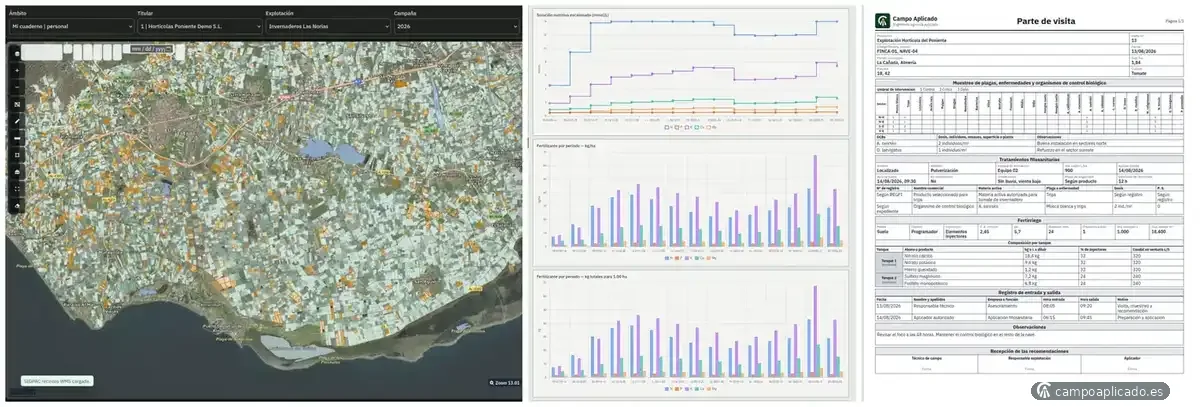
Task: Click the SIGPAC recintos WMS cargado notice
Action: click(57, 380)
